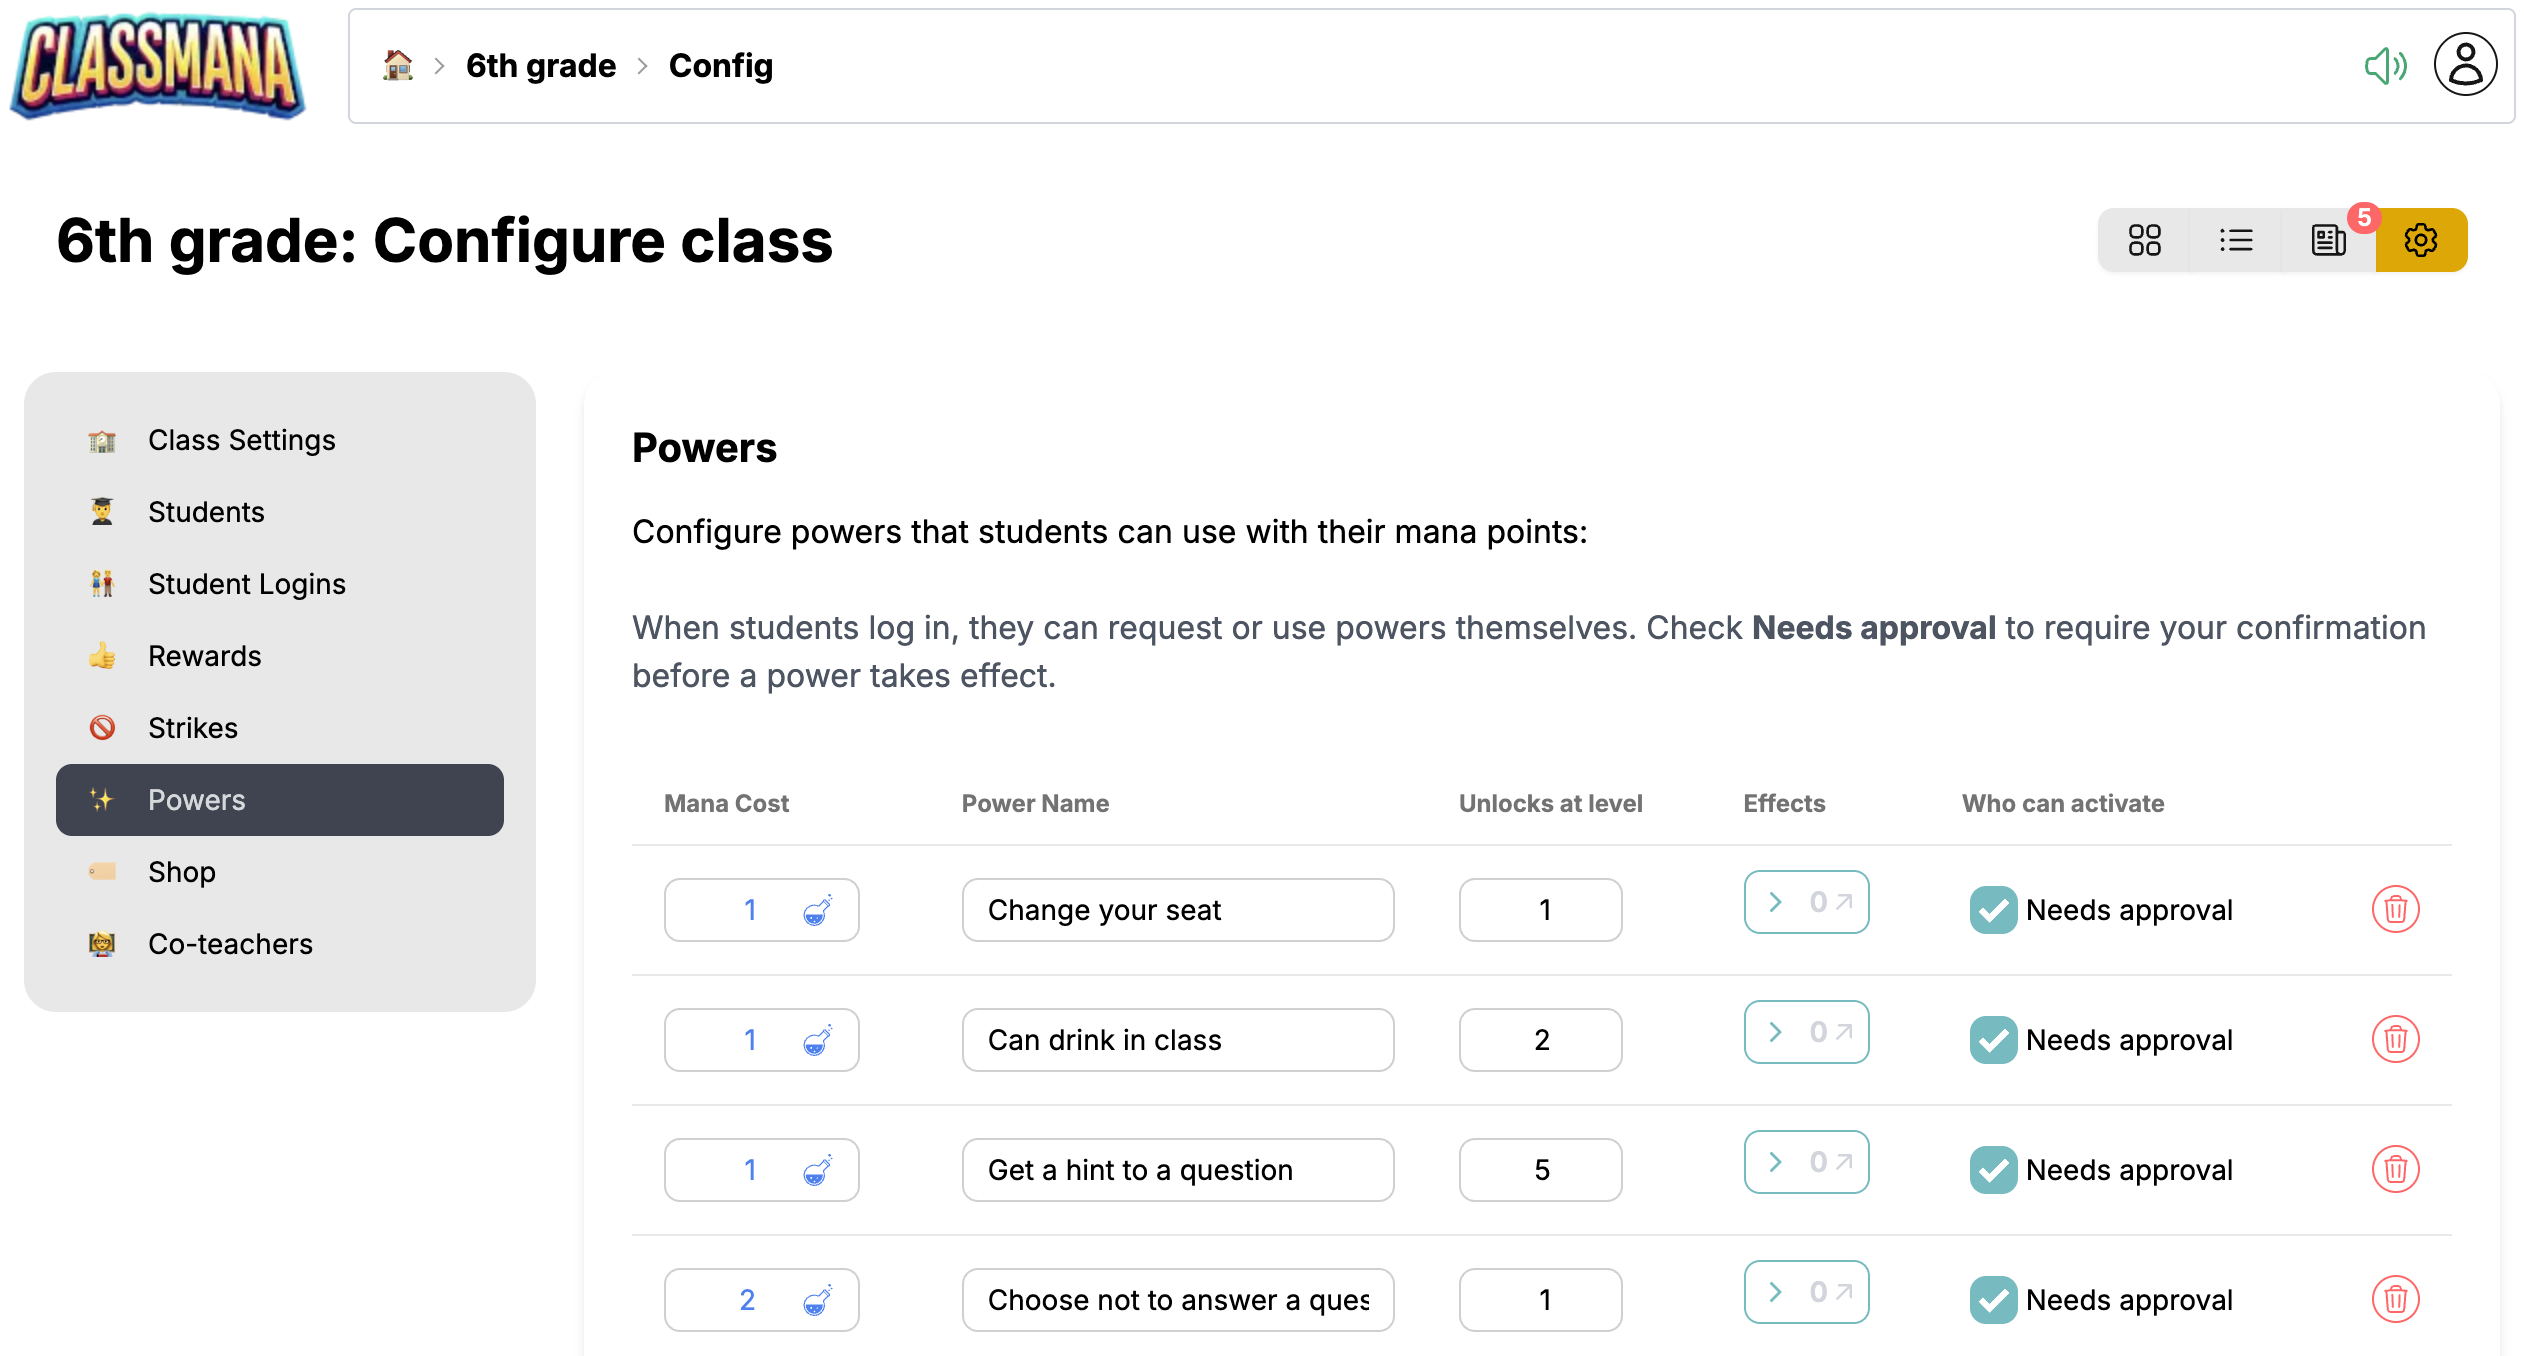Open the news feed with 5 notifications
This screenshot has width=2524, height=1356.
(2328, 240)
